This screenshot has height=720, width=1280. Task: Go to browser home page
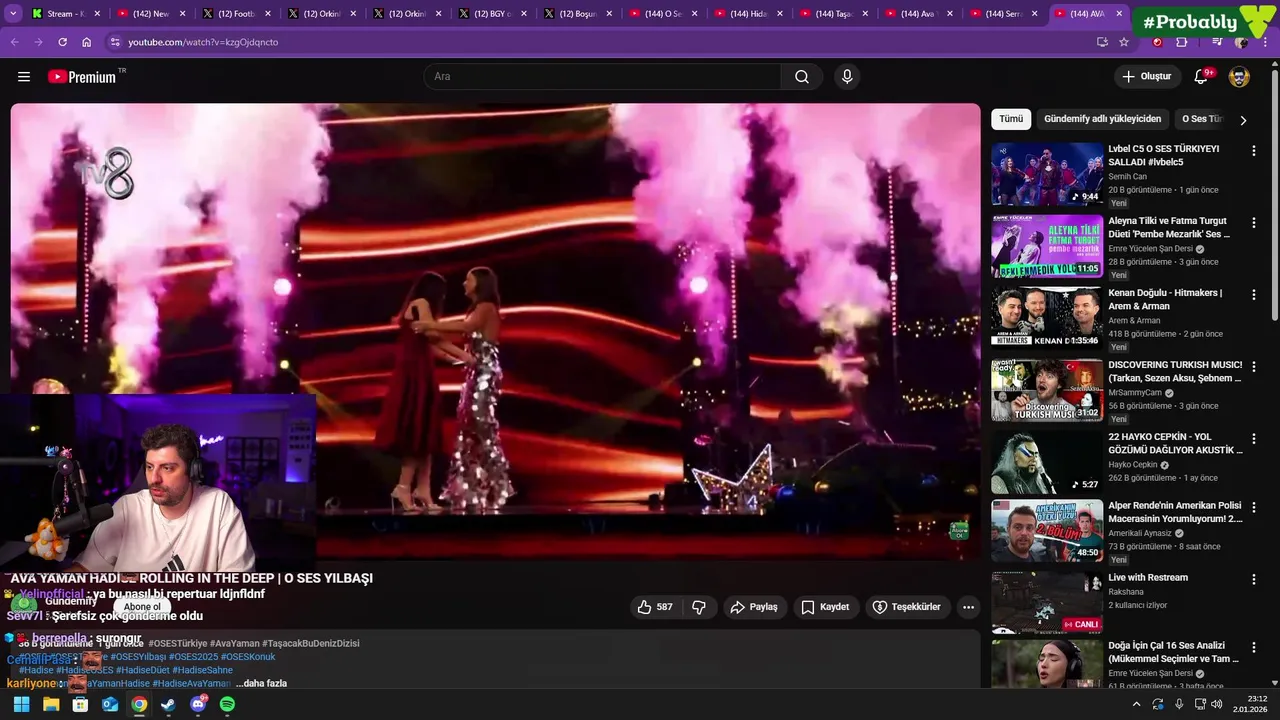[x=87, y=42]
